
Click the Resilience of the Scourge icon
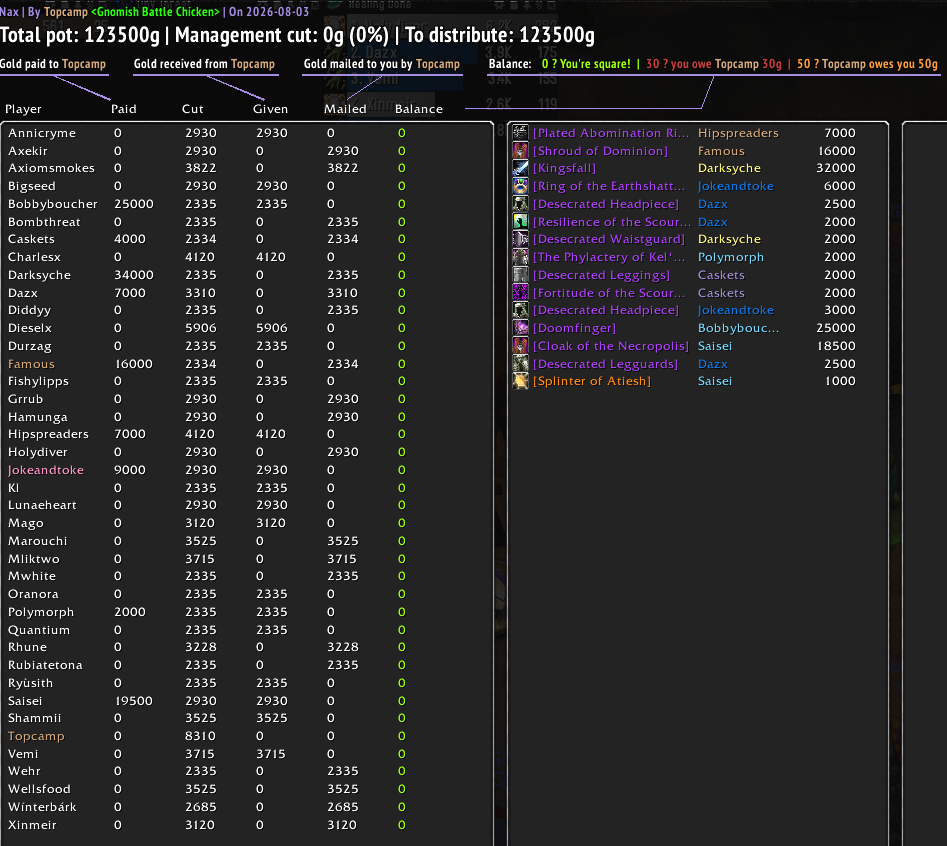click(520, 222)
